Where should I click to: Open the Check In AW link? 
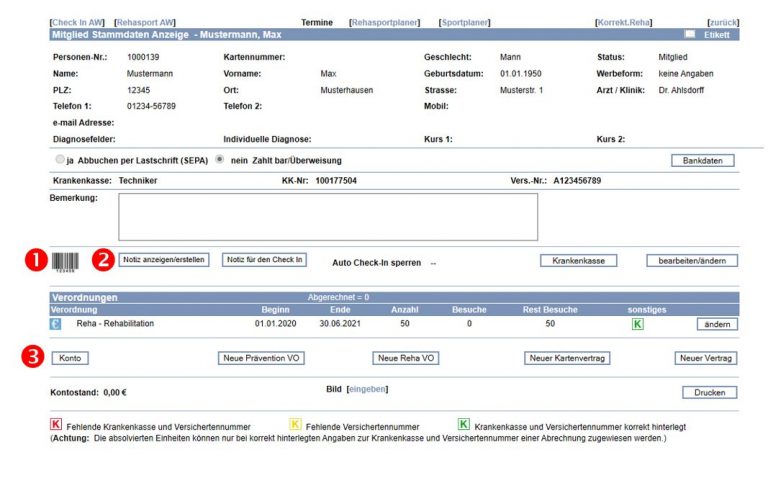76,22
